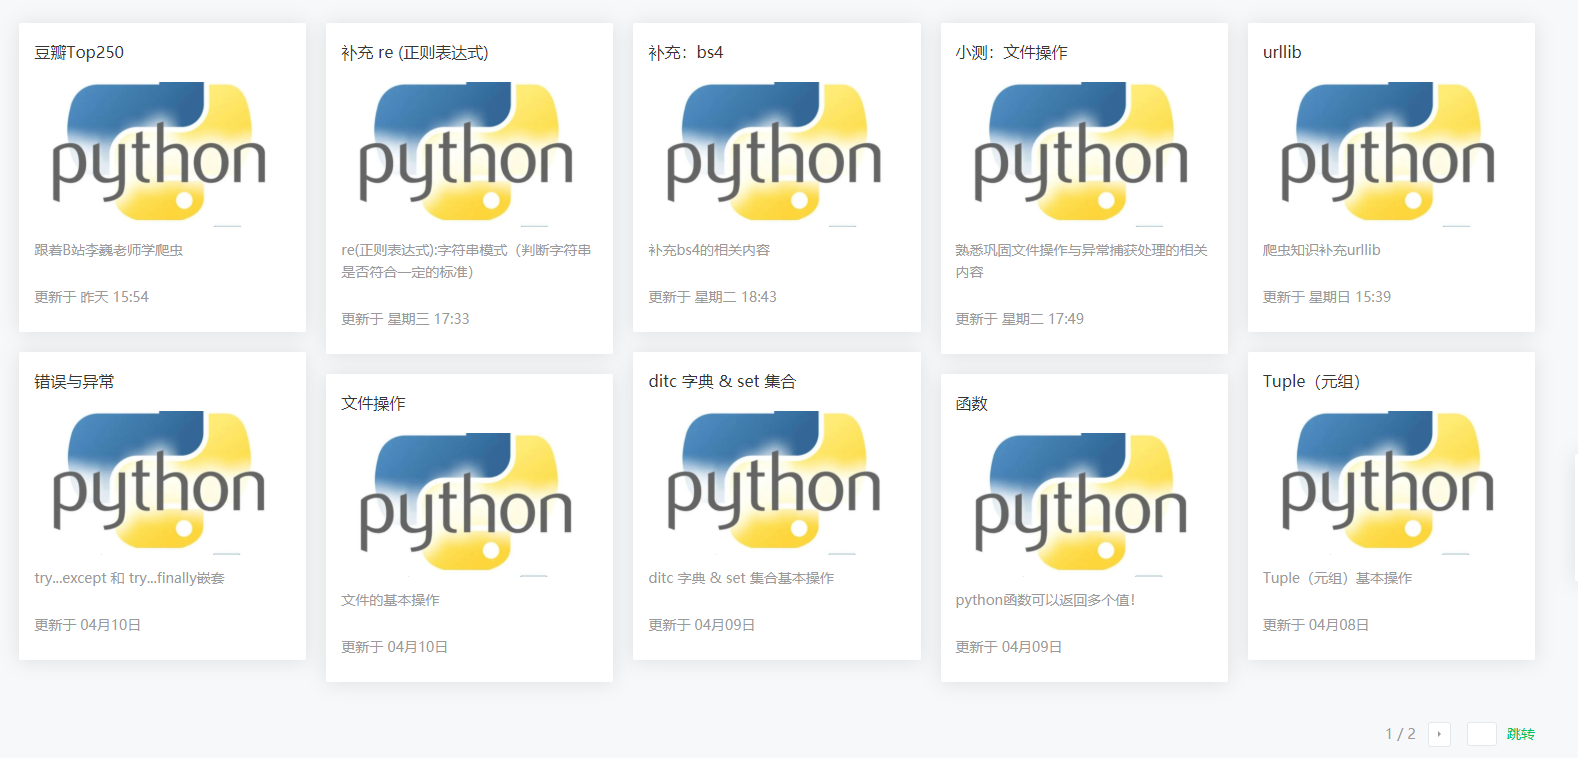Click timestamp 更新于 星期三 17:33
This screenshot has height=758, width=1578.
[405, 319]
